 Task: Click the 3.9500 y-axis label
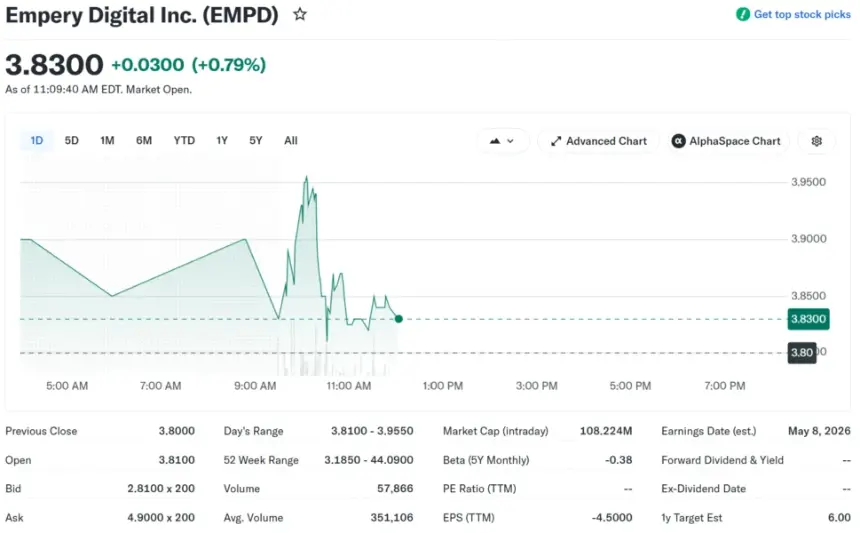coord(808,182)
